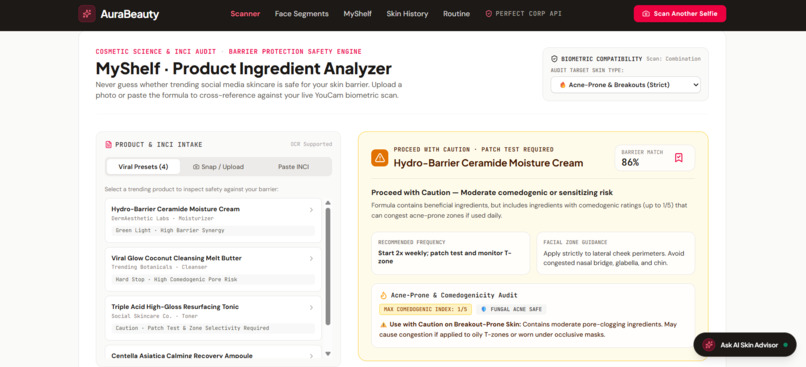Expand the Viral Glow Coconut Cleansing Melt Butter chevron

[x=311, y=259]
